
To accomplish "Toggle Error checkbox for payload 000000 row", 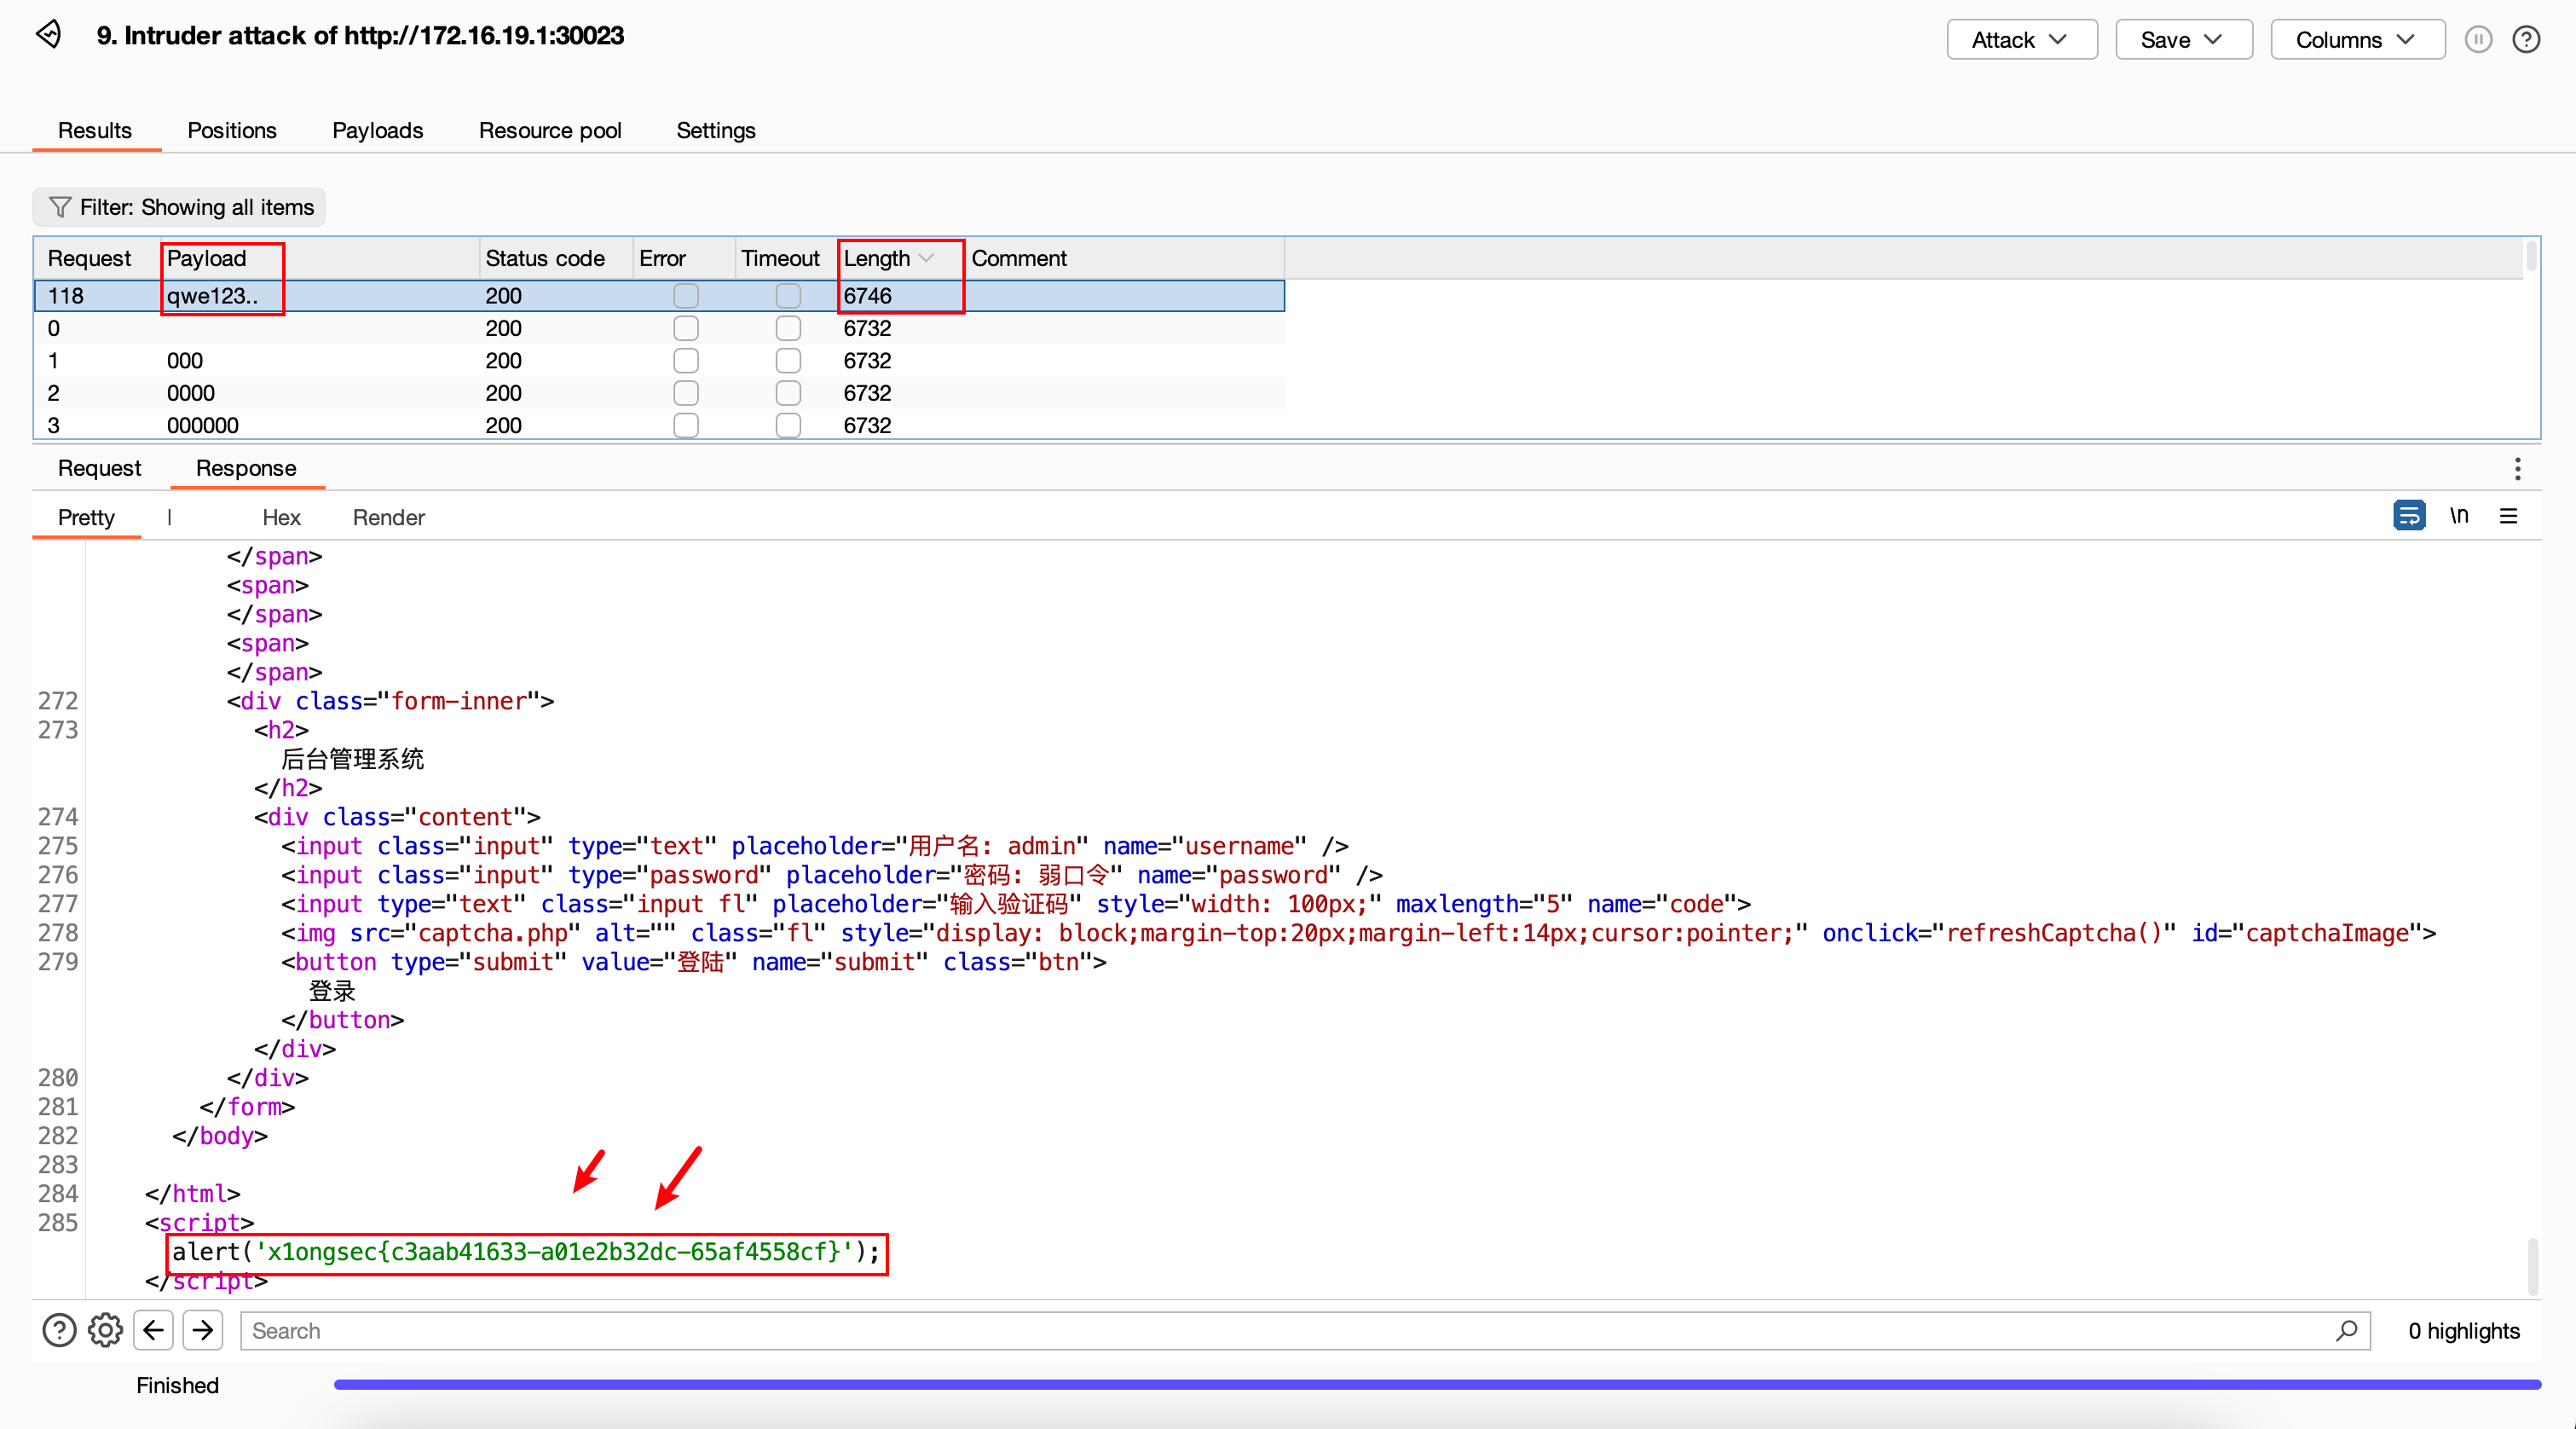I will (x=686, y=425).
